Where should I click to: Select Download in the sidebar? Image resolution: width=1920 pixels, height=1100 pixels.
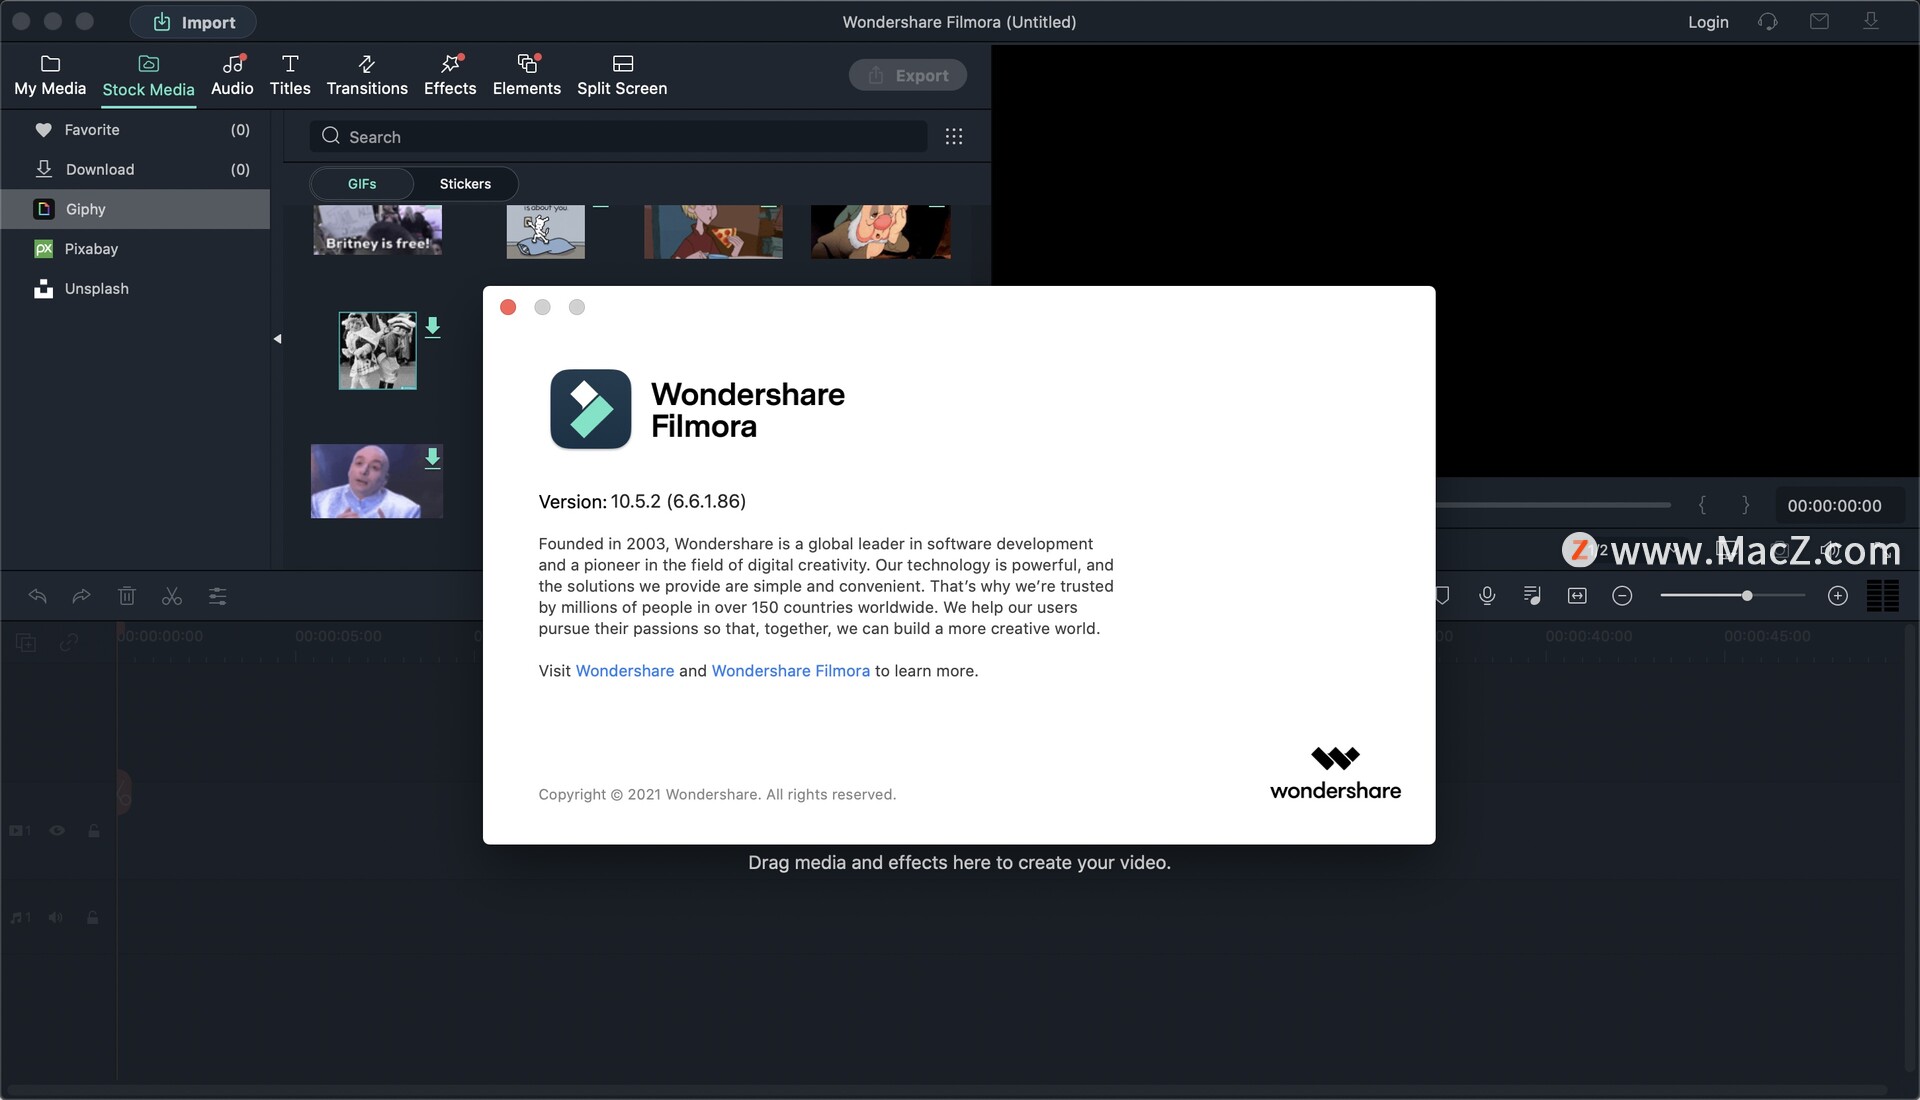coord(135,169)
